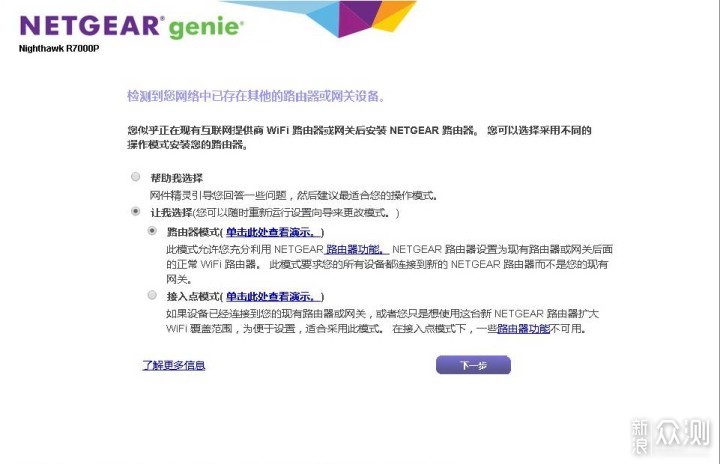Open the 接入点模式 demo link 单击此处查看演示
This screenshot has width=720, height=464.
point(272,297)
